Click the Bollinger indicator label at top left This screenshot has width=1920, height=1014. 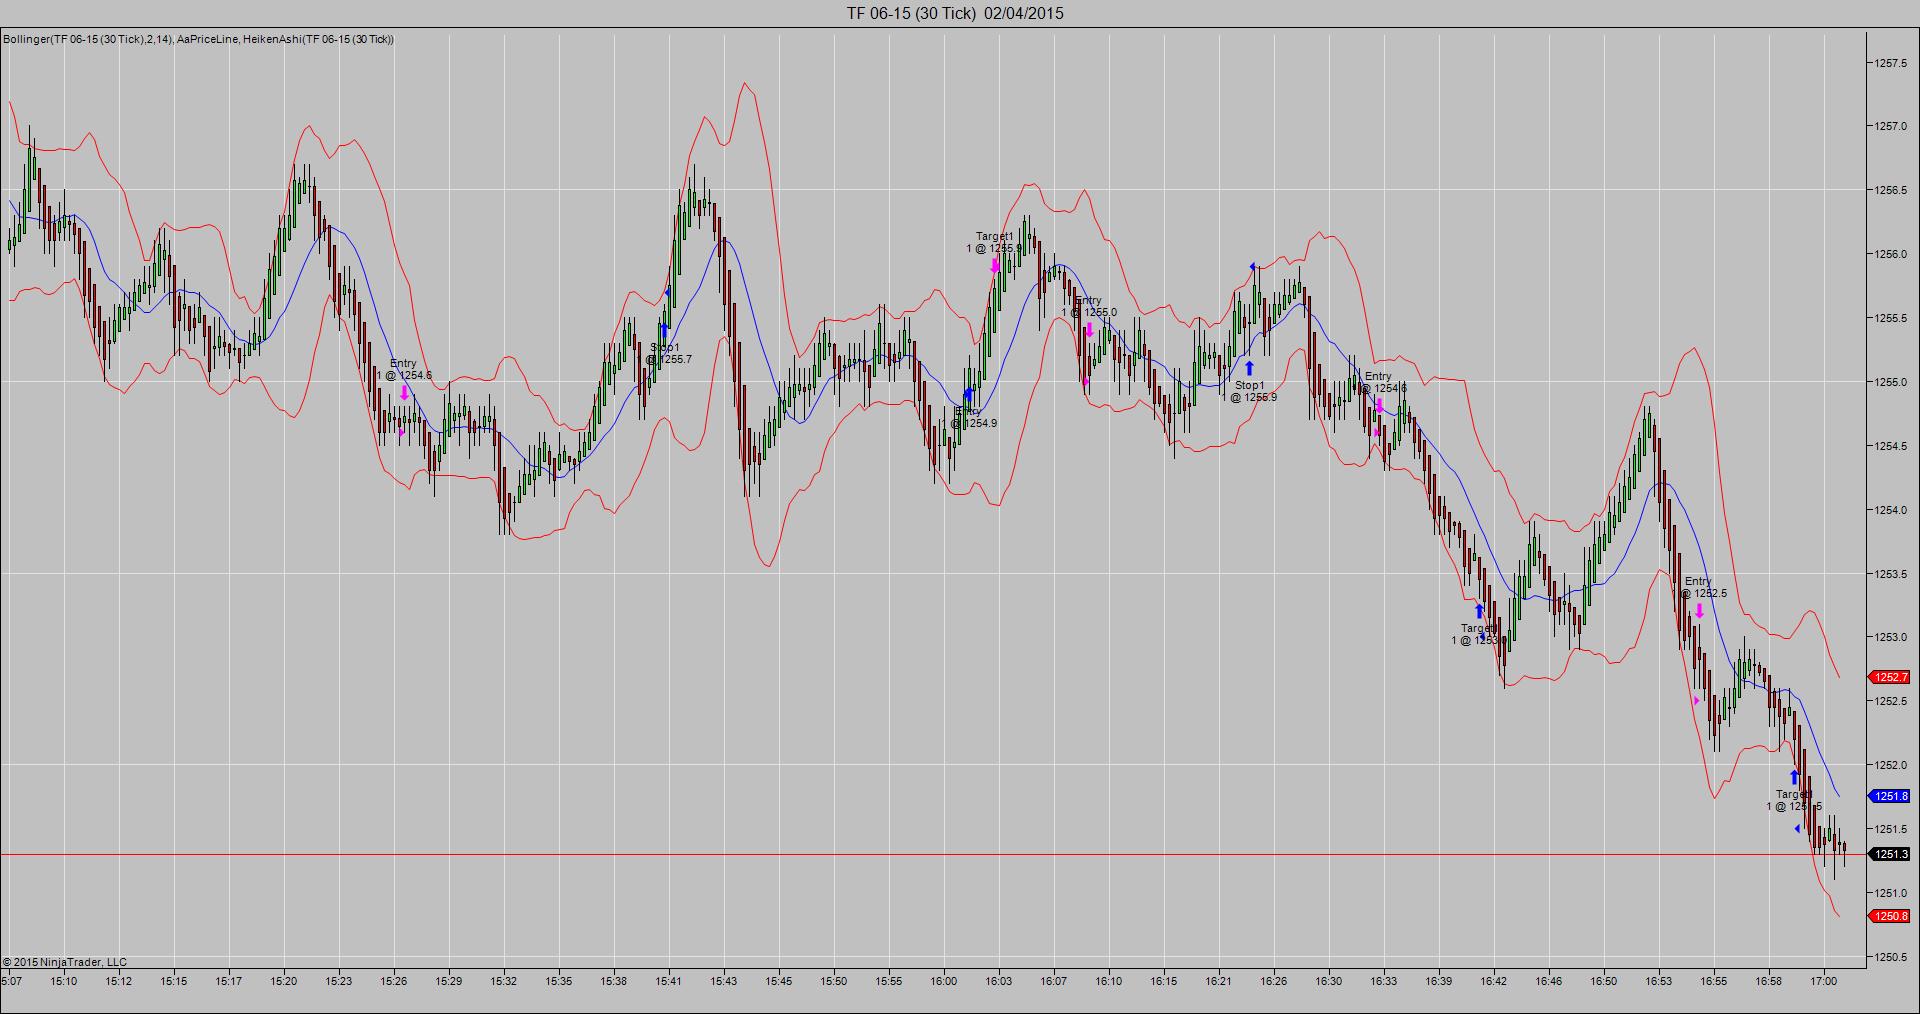click(198, 39)
